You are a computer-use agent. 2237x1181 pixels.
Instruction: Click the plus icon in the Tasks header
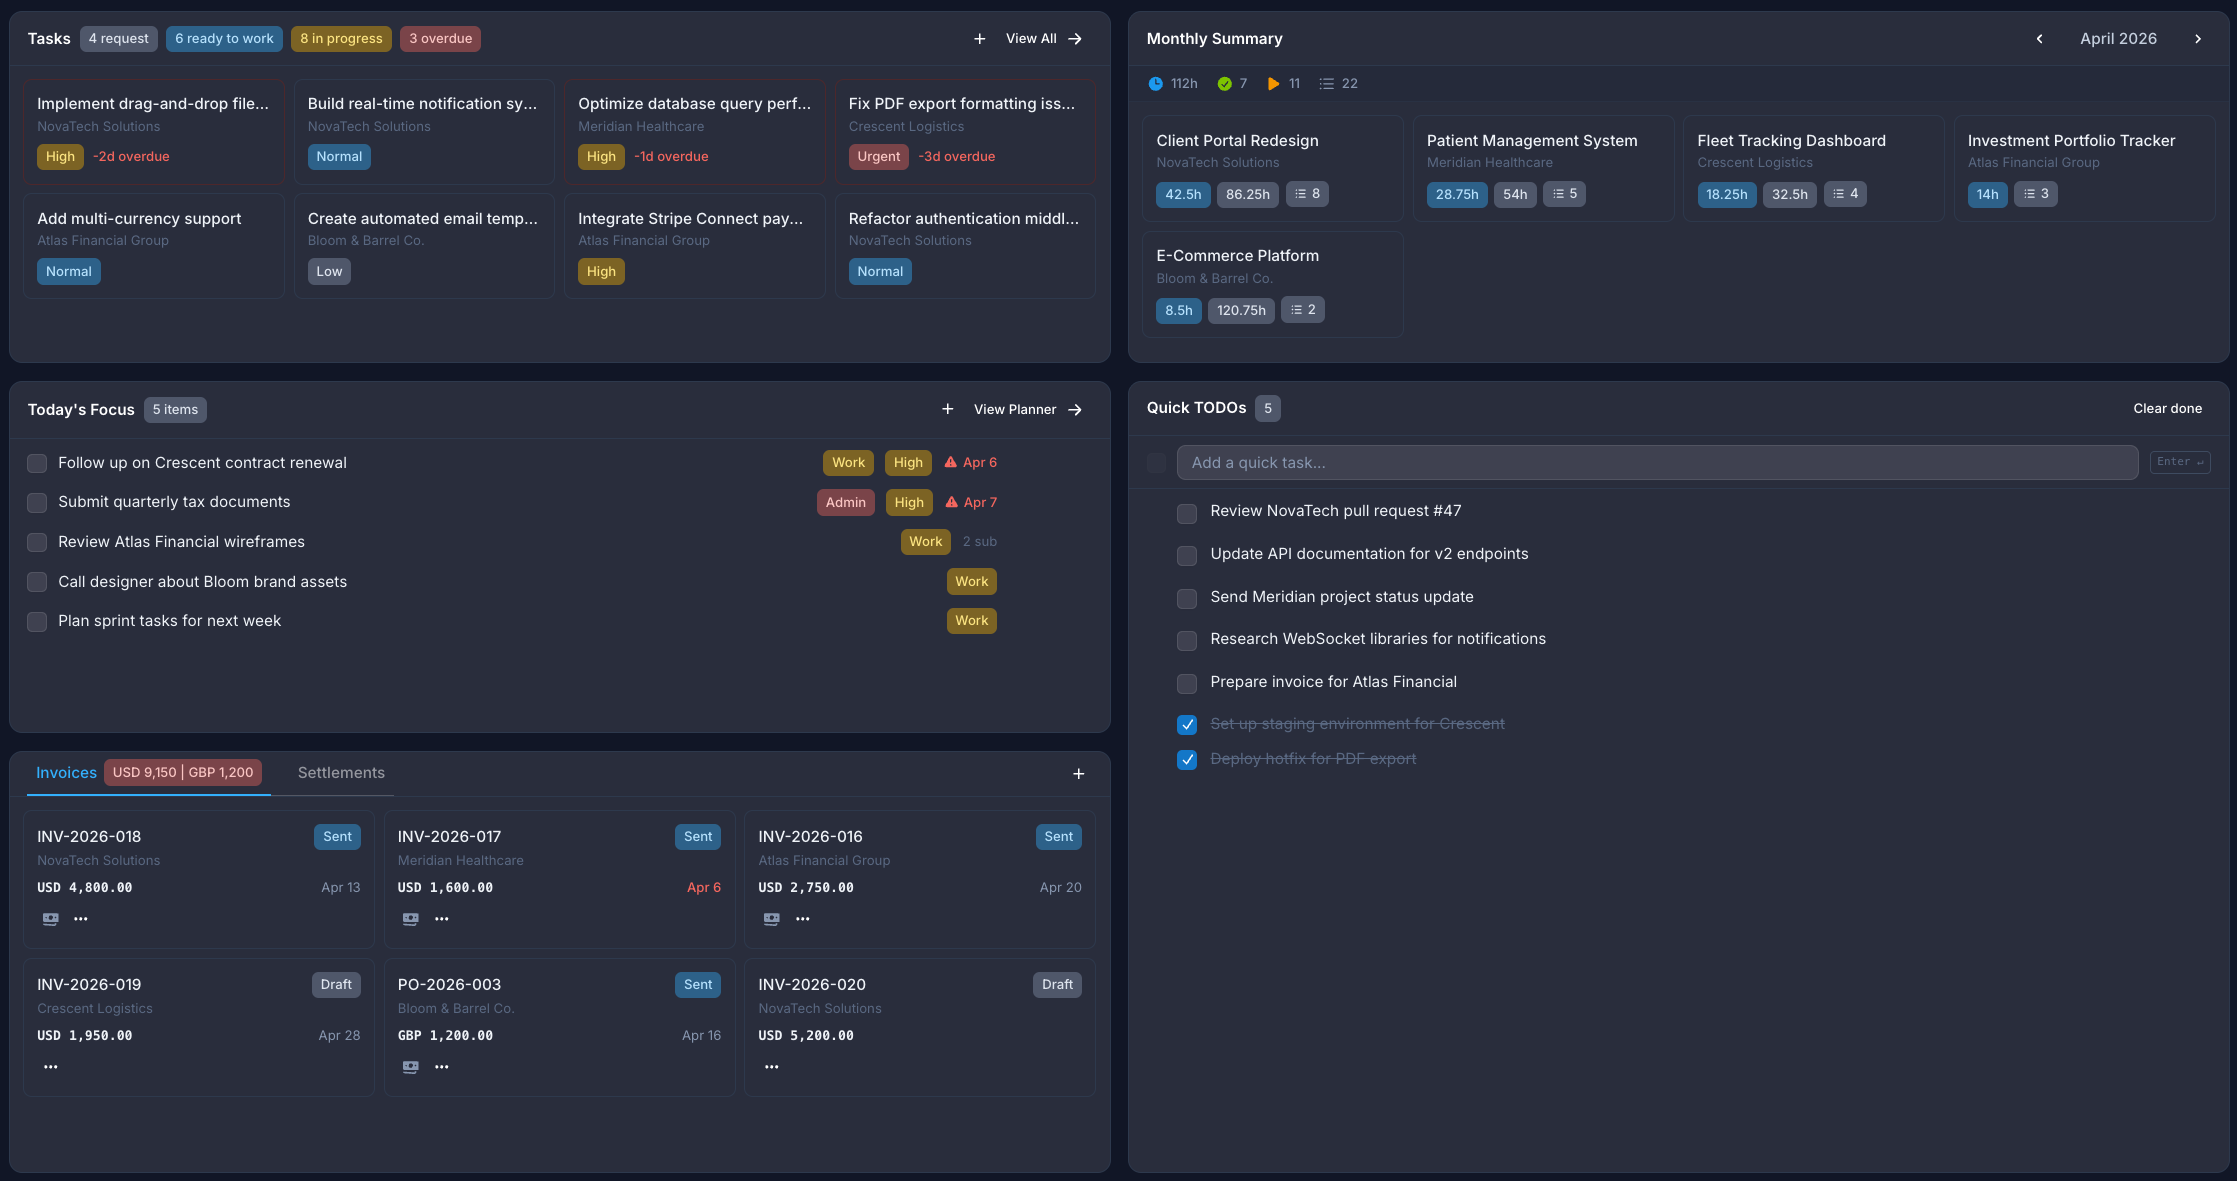(980, 39)
